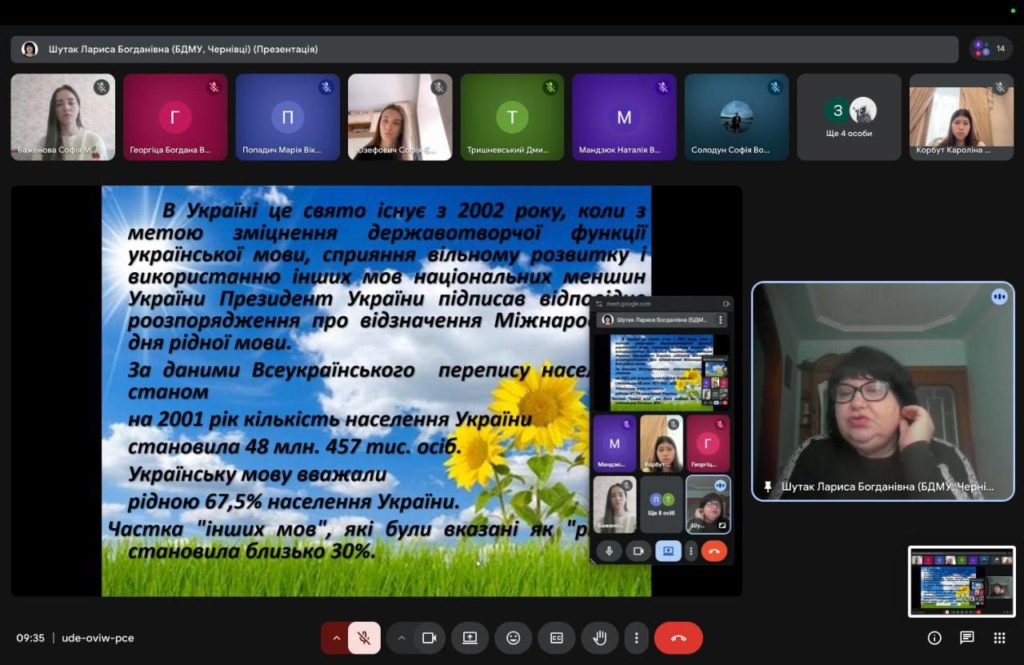
Task: Open the participants list showing 14 people
Action: point(990,48)
